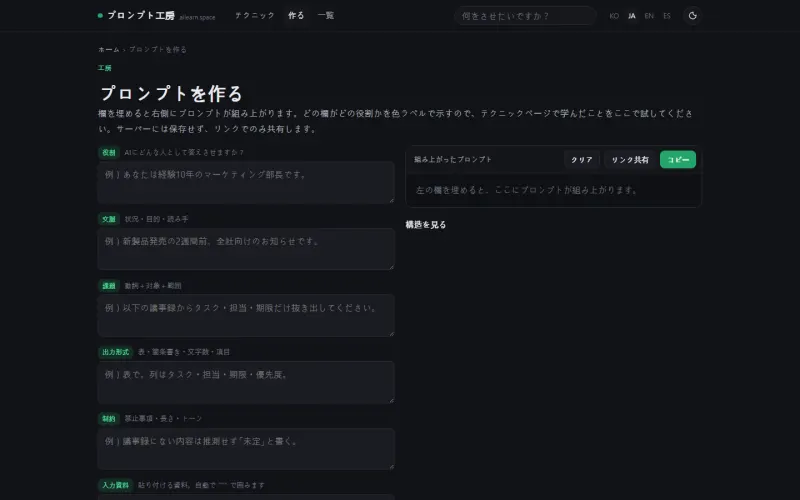Click the クリア button
Screen dimensions: 800x500
(582, 160)
